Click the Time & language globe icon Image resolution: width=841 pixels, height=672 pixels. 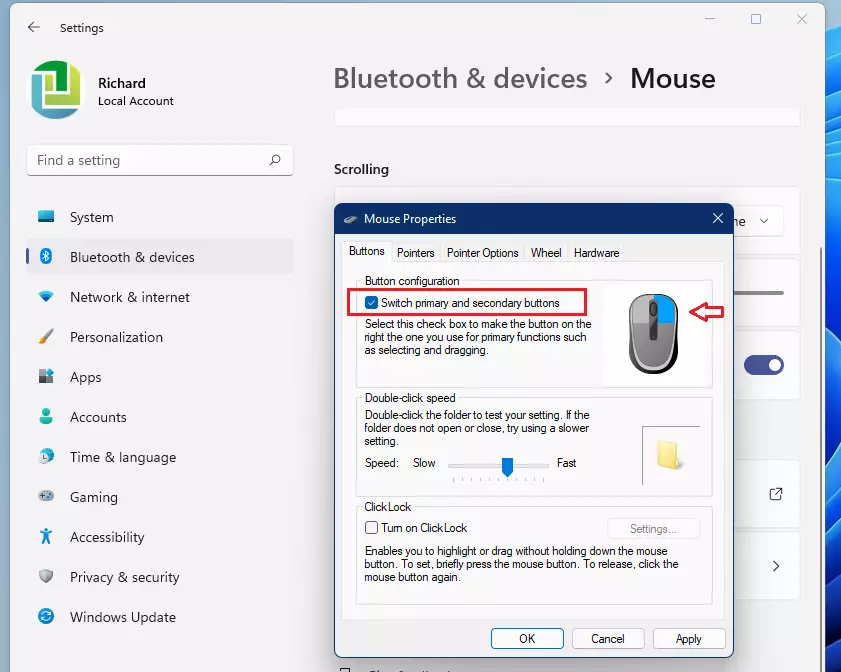pos(46,456)
